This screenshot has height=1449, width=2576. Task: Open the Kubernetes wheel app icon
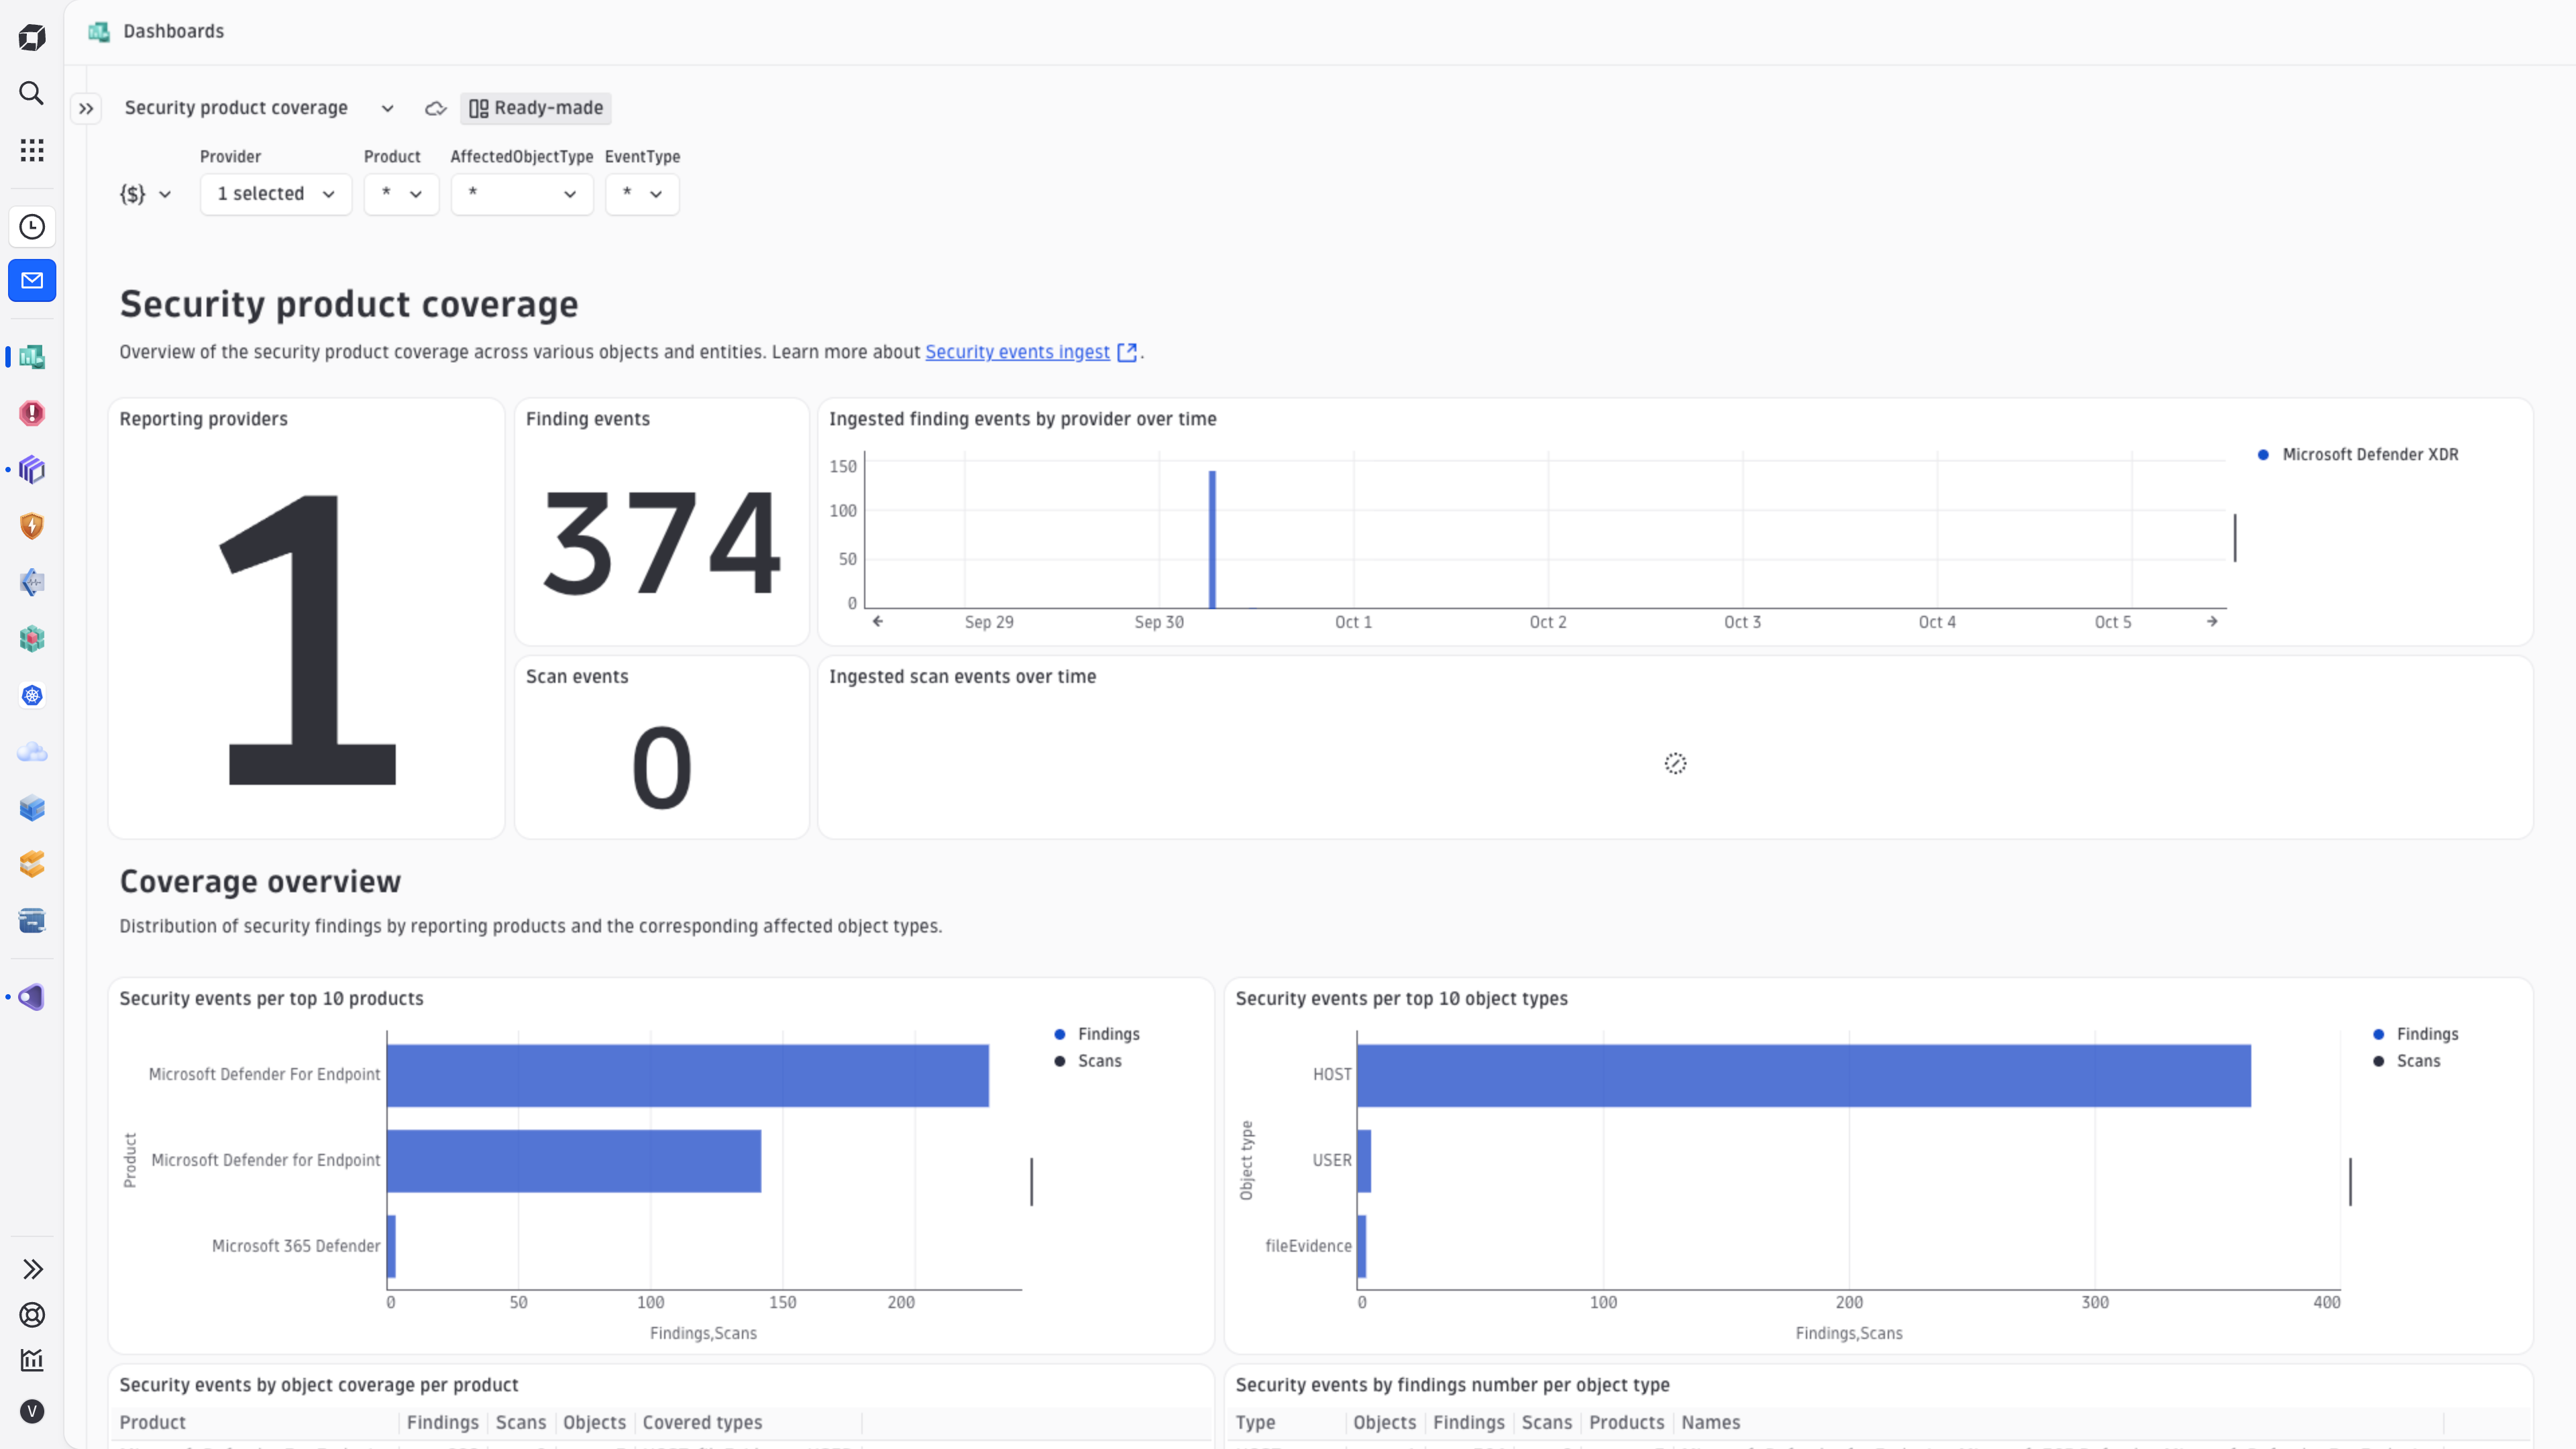(32, 696)
